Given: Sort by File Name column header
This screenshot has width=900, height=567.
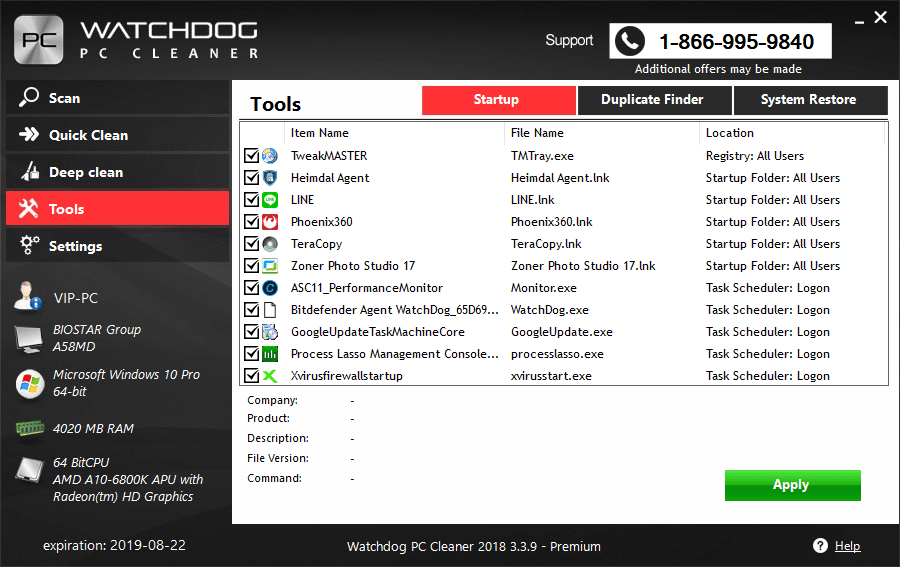Looking at the screenshot, I should (537, 133).
